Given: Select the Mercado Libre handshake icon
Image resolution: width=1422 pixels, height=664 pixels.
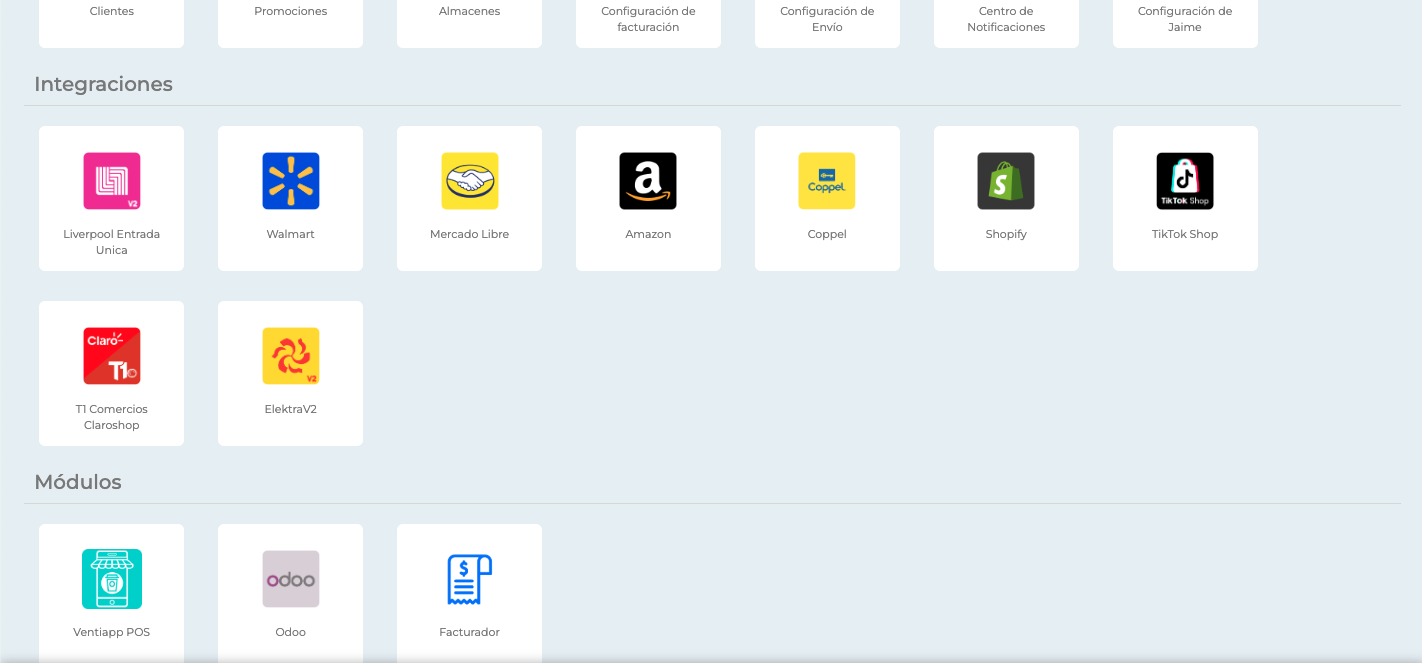Looking at the screenshot, I should click(469, 181).
